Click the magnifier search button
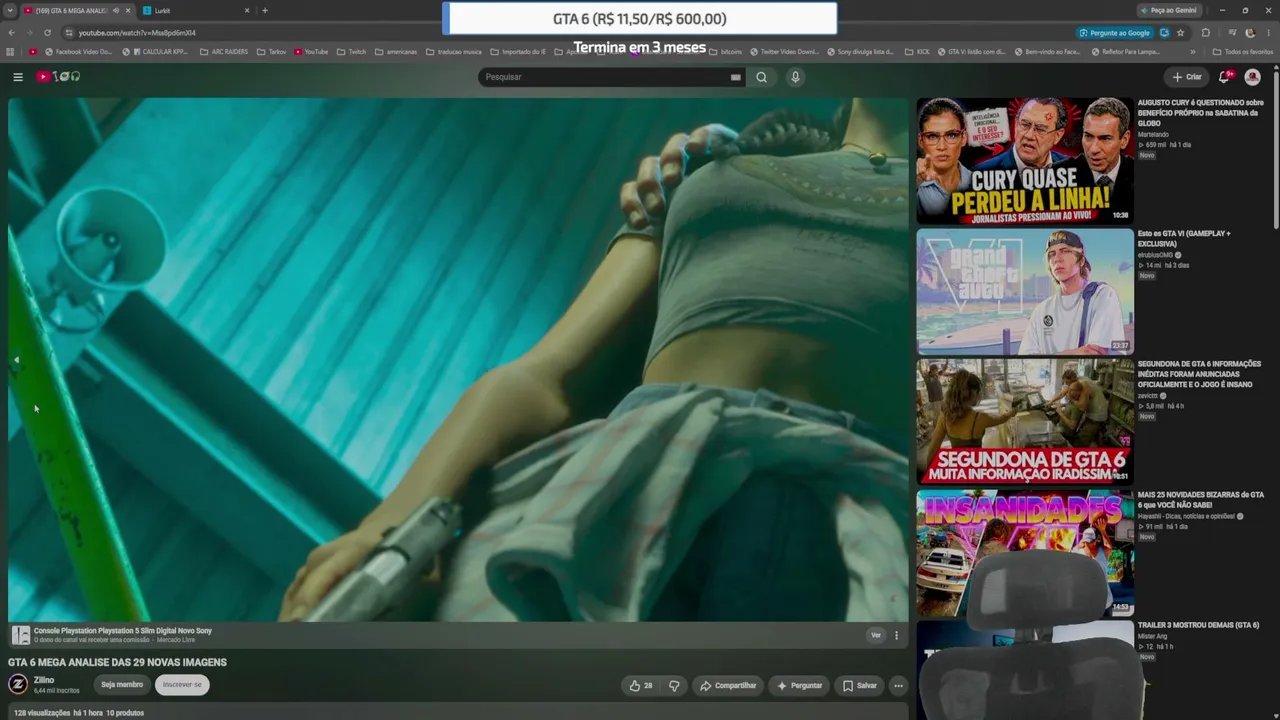Image resolution: width=1280 pixels, height=720 pixels. coord(761,77)
